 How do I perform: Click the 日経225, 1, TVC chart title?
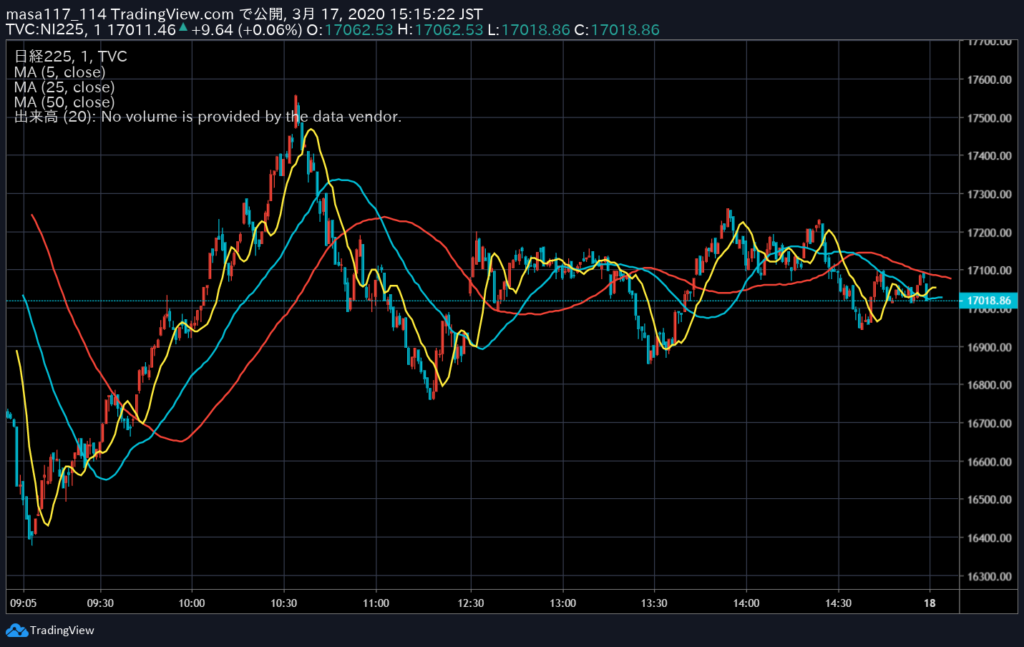[x=71, y=56]
